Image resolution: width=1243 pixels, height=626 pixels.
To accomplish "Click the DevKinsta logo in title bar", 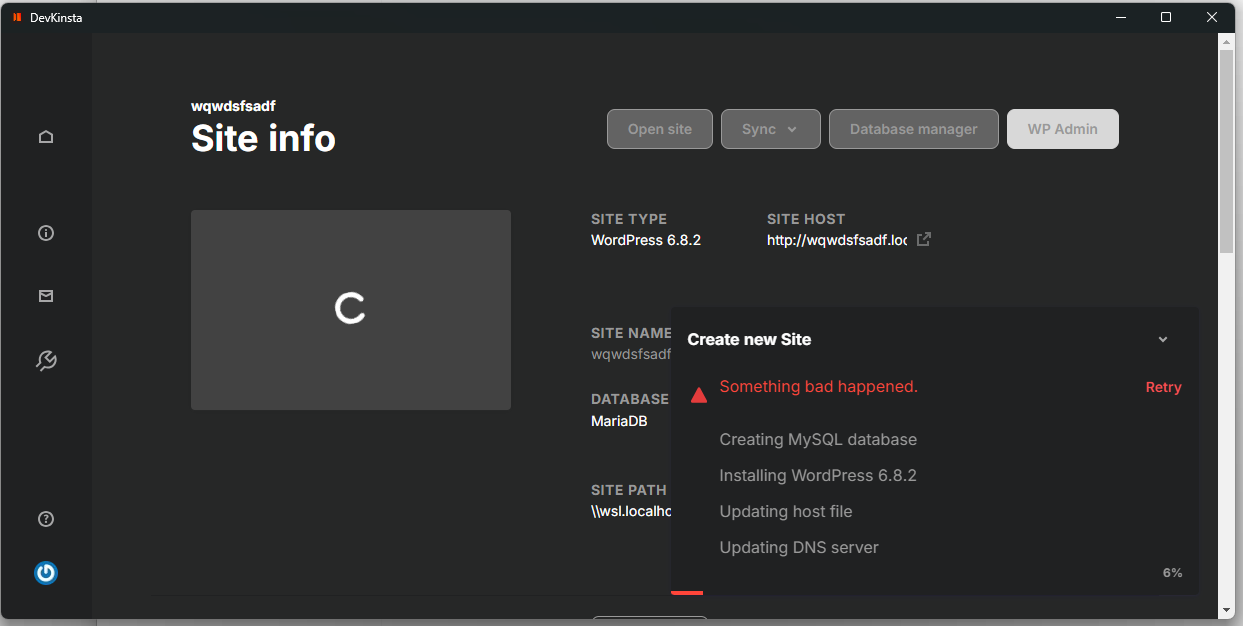I will tap(17, 17).
